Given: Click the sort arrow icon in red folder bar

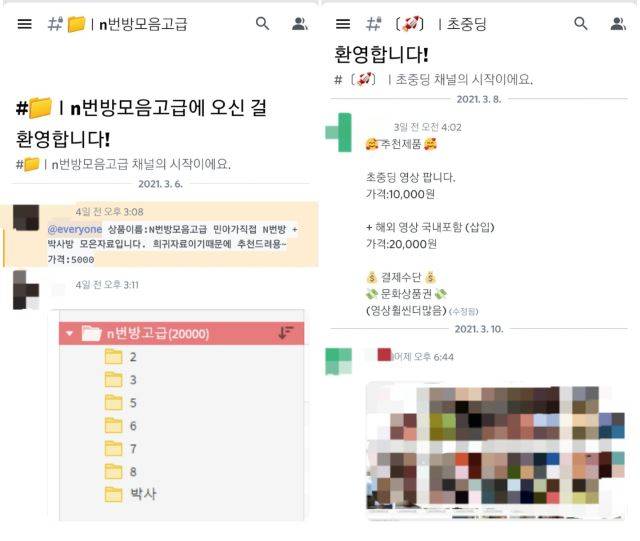Looking at the screenshot, I should click(x=286, y=332).
